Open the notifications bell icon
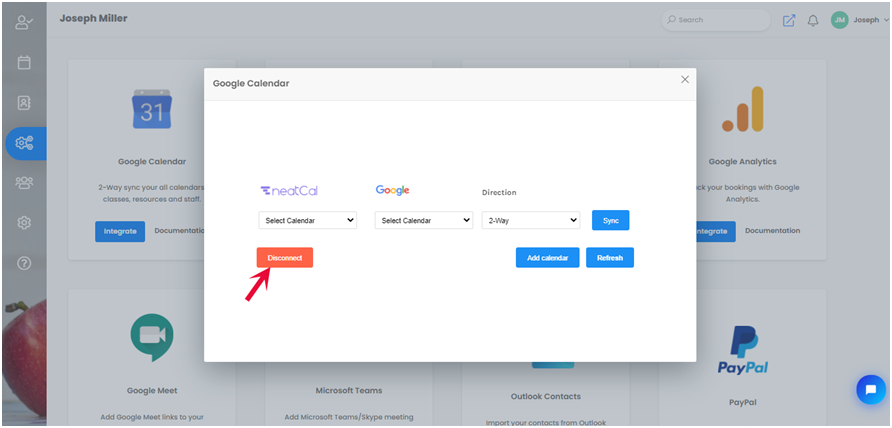Viewport: 892px width, 428px height. pos(813,20)
